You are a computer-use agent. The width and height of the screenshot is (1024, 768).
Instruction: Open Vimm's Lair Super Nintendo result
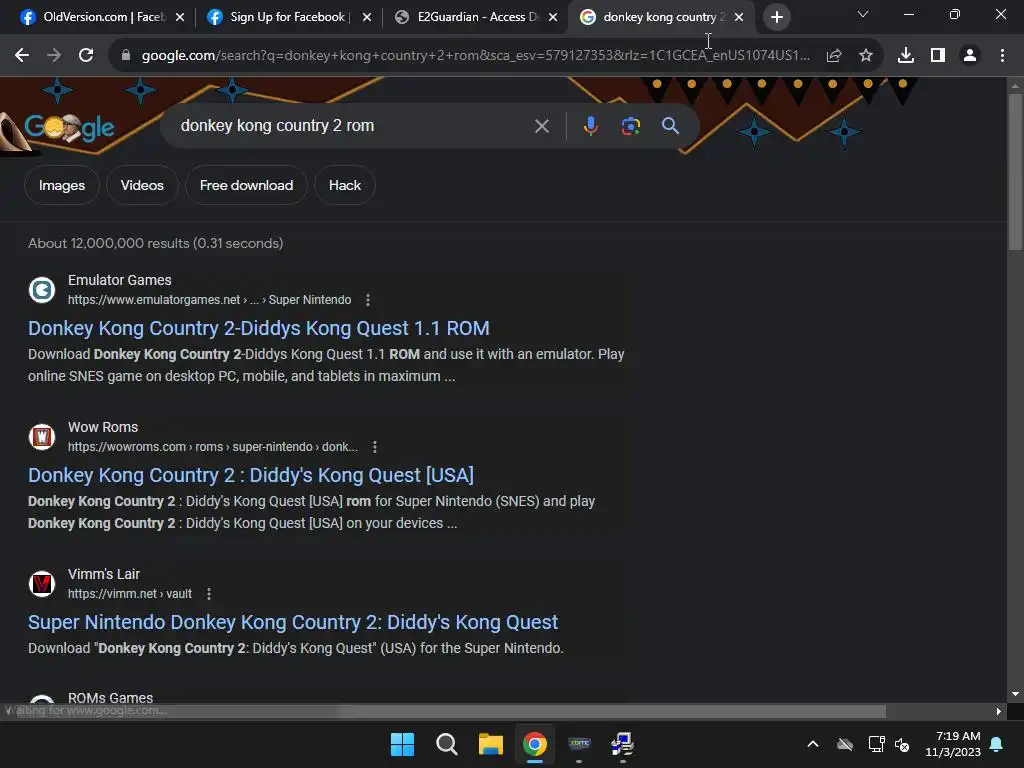pos(293,622)
